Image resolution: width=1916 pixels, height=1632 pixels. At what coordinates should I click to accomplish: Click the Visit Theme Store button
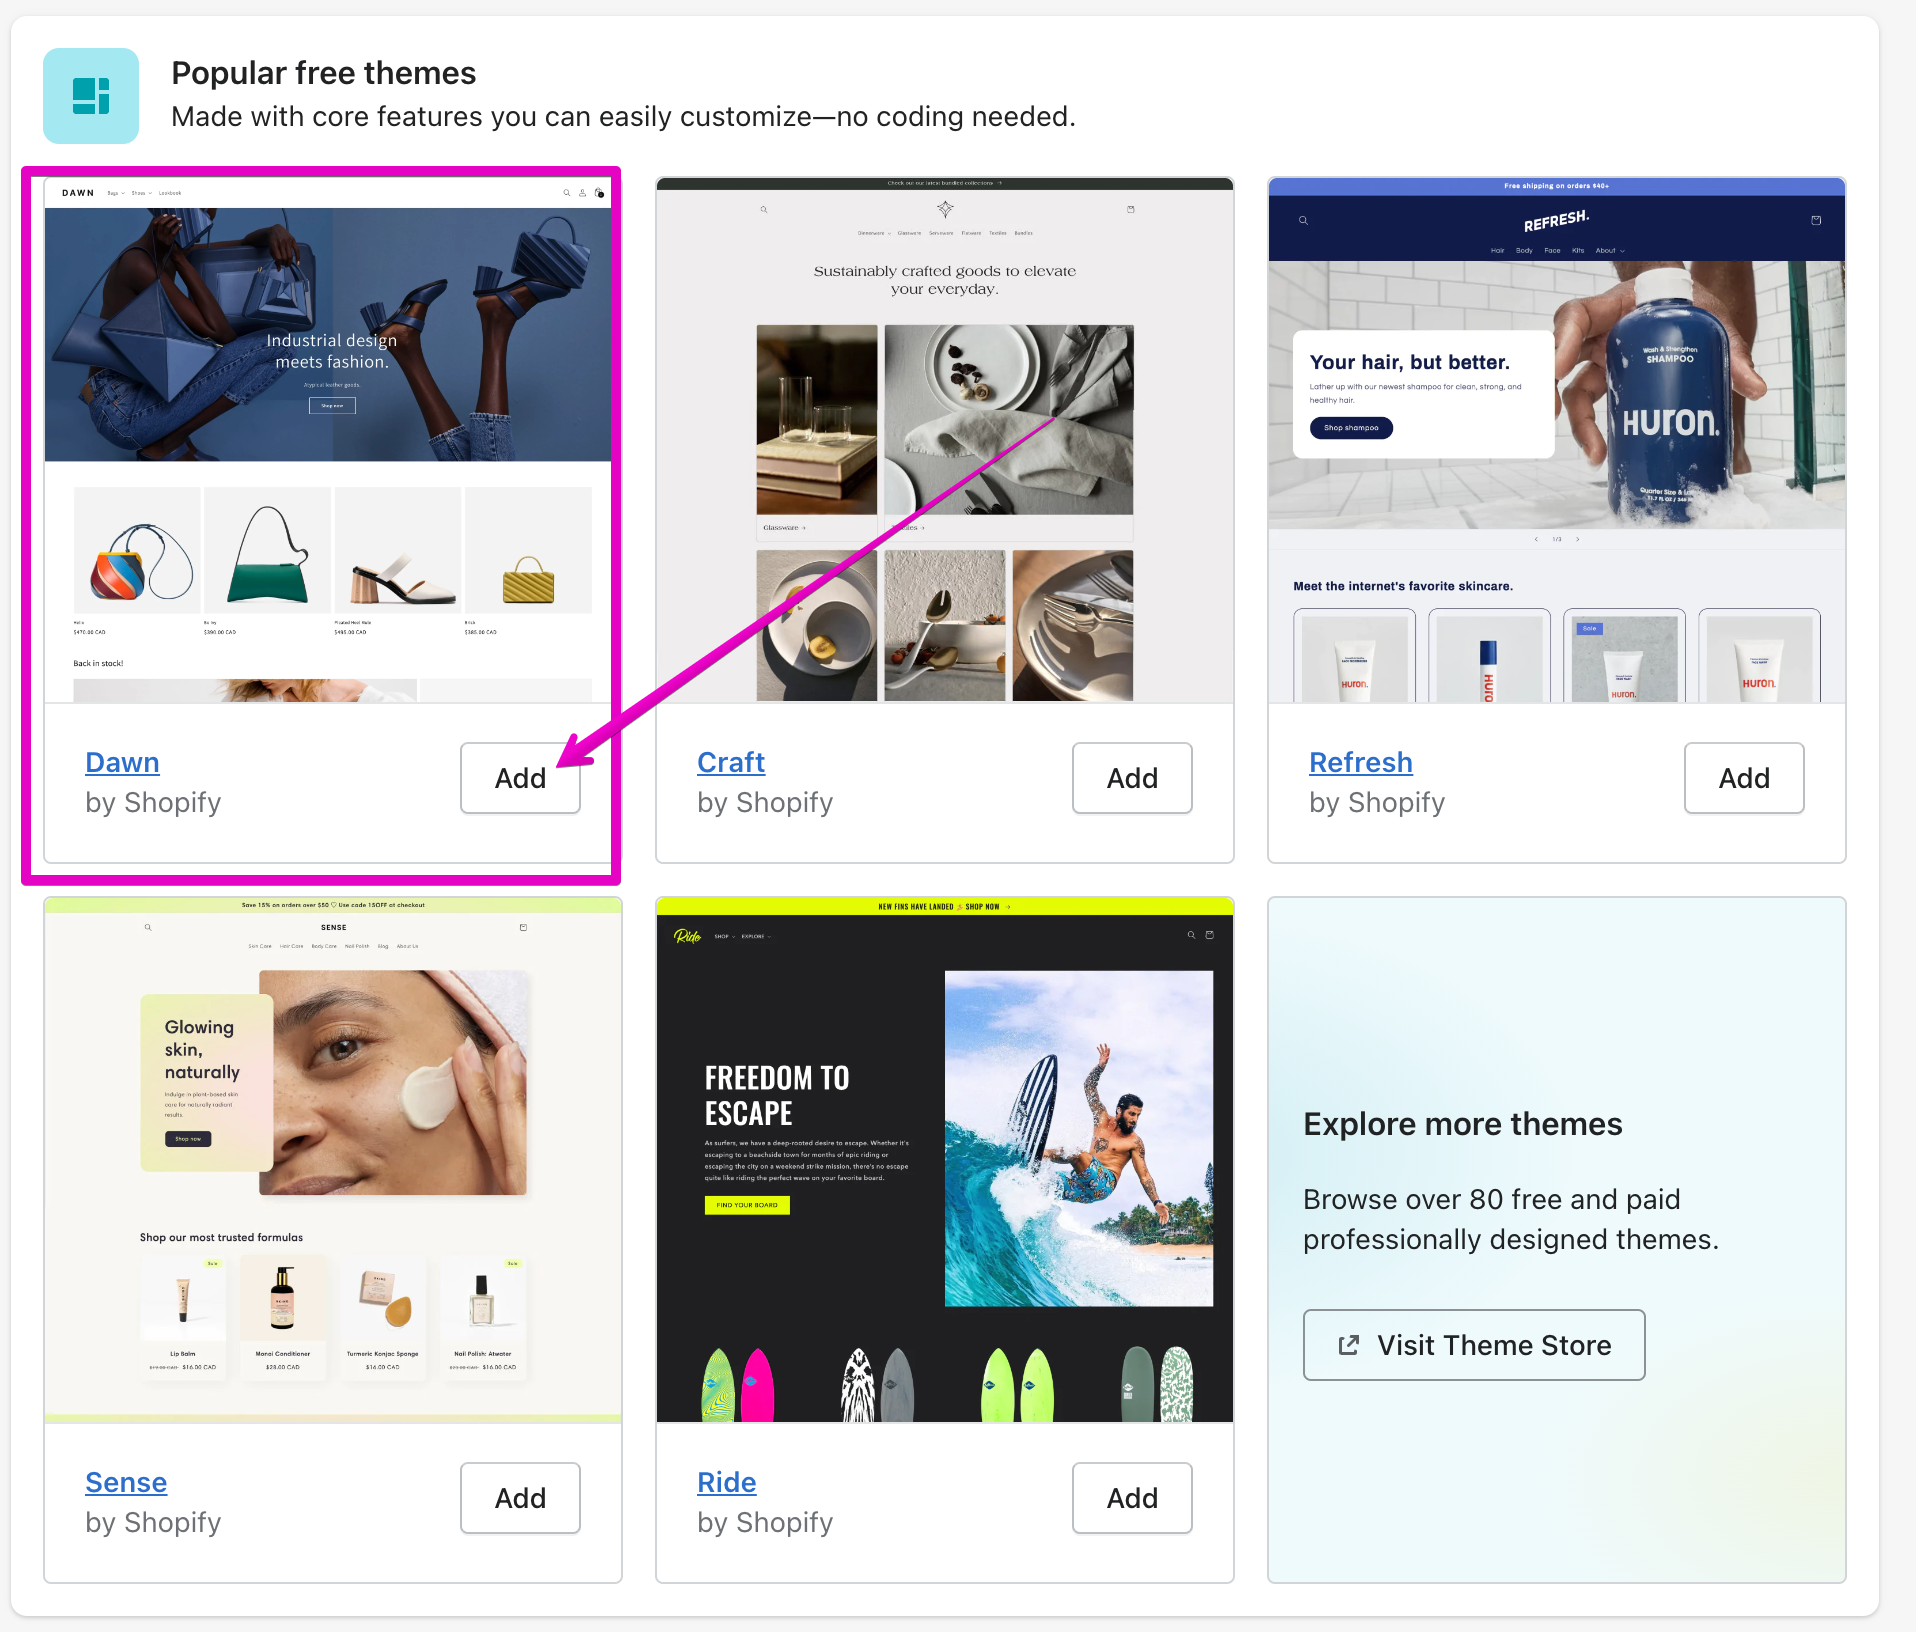(1474, 1345)
